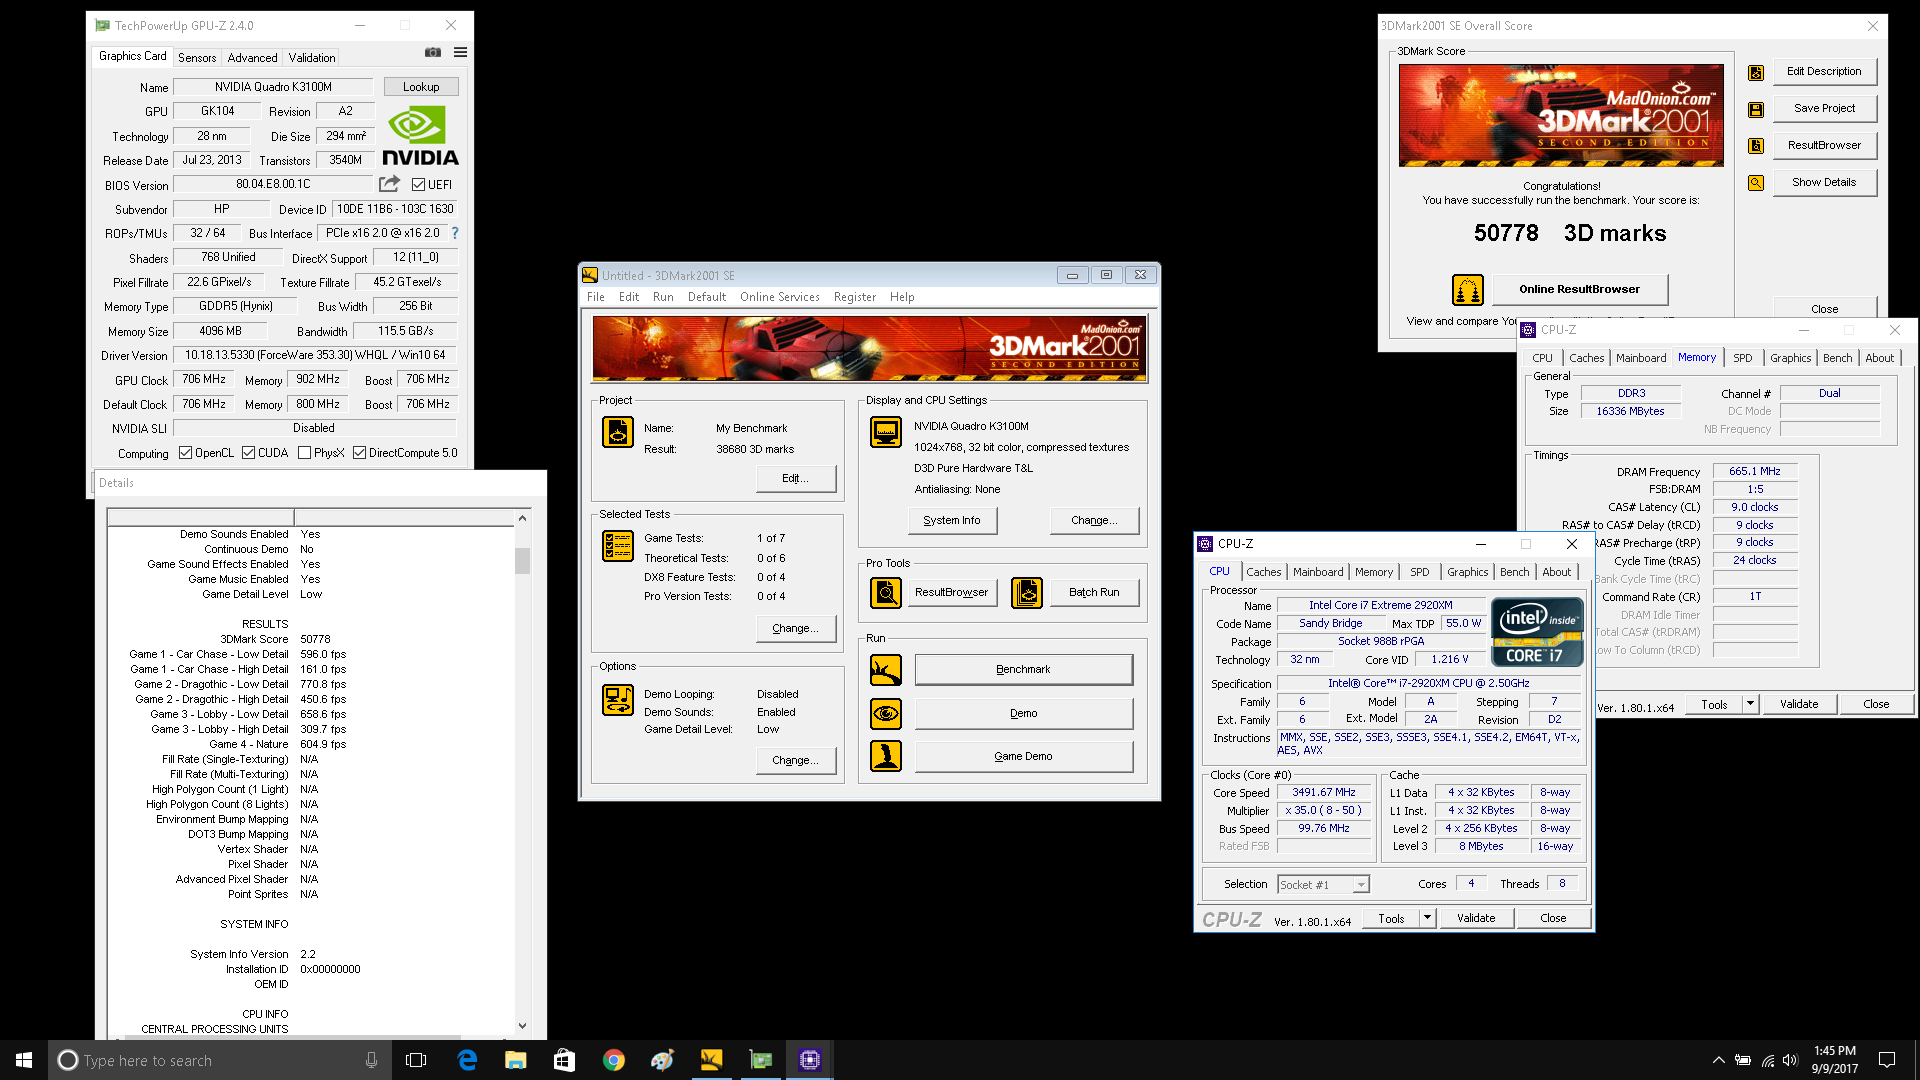Viewport: 1920px width, 1080px height.
Task: Click Change... under Selected Tests
Action: coord(795,628)
